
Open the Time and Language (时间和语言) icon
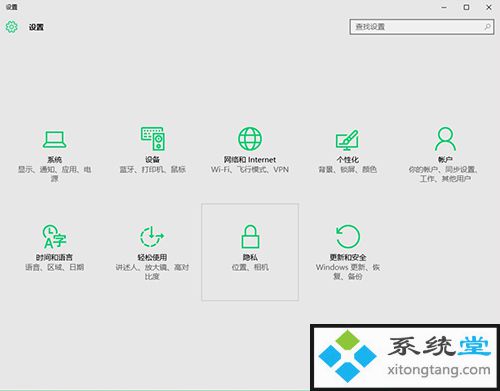[x=54, y=236]
